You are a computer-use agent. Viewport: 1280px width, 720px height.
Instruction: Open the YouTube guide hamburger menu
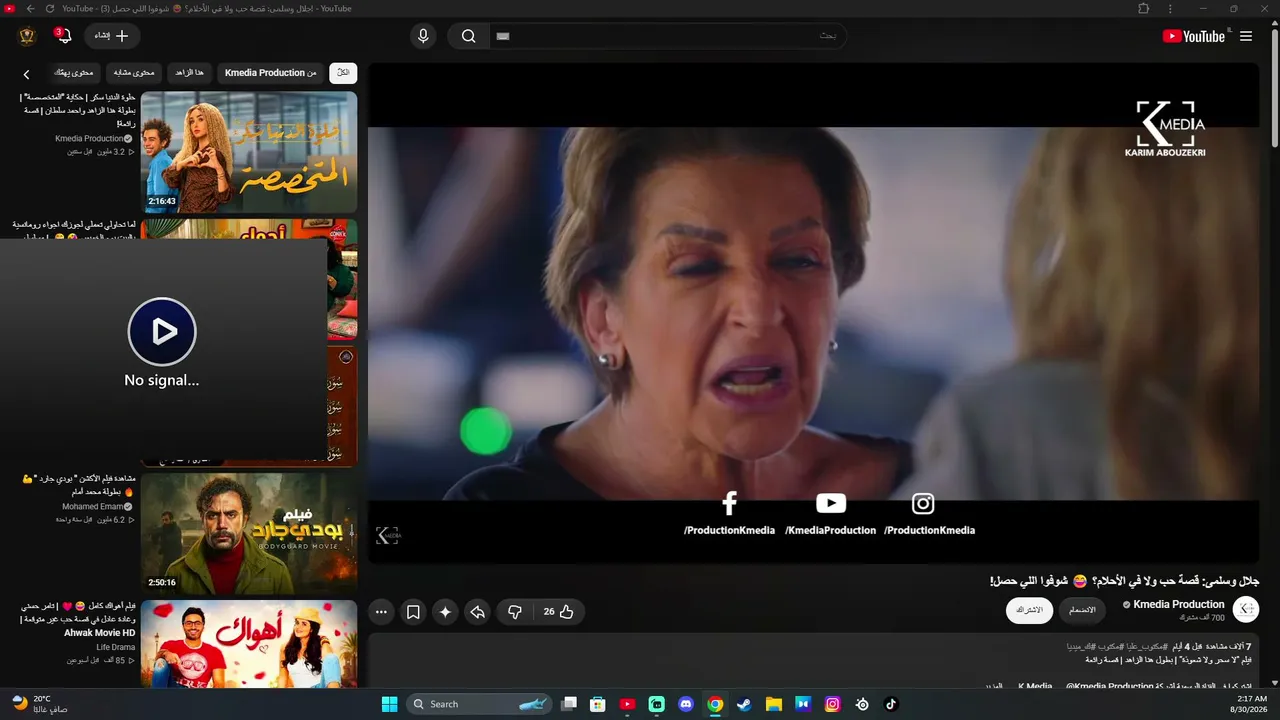coord(1246,36)
